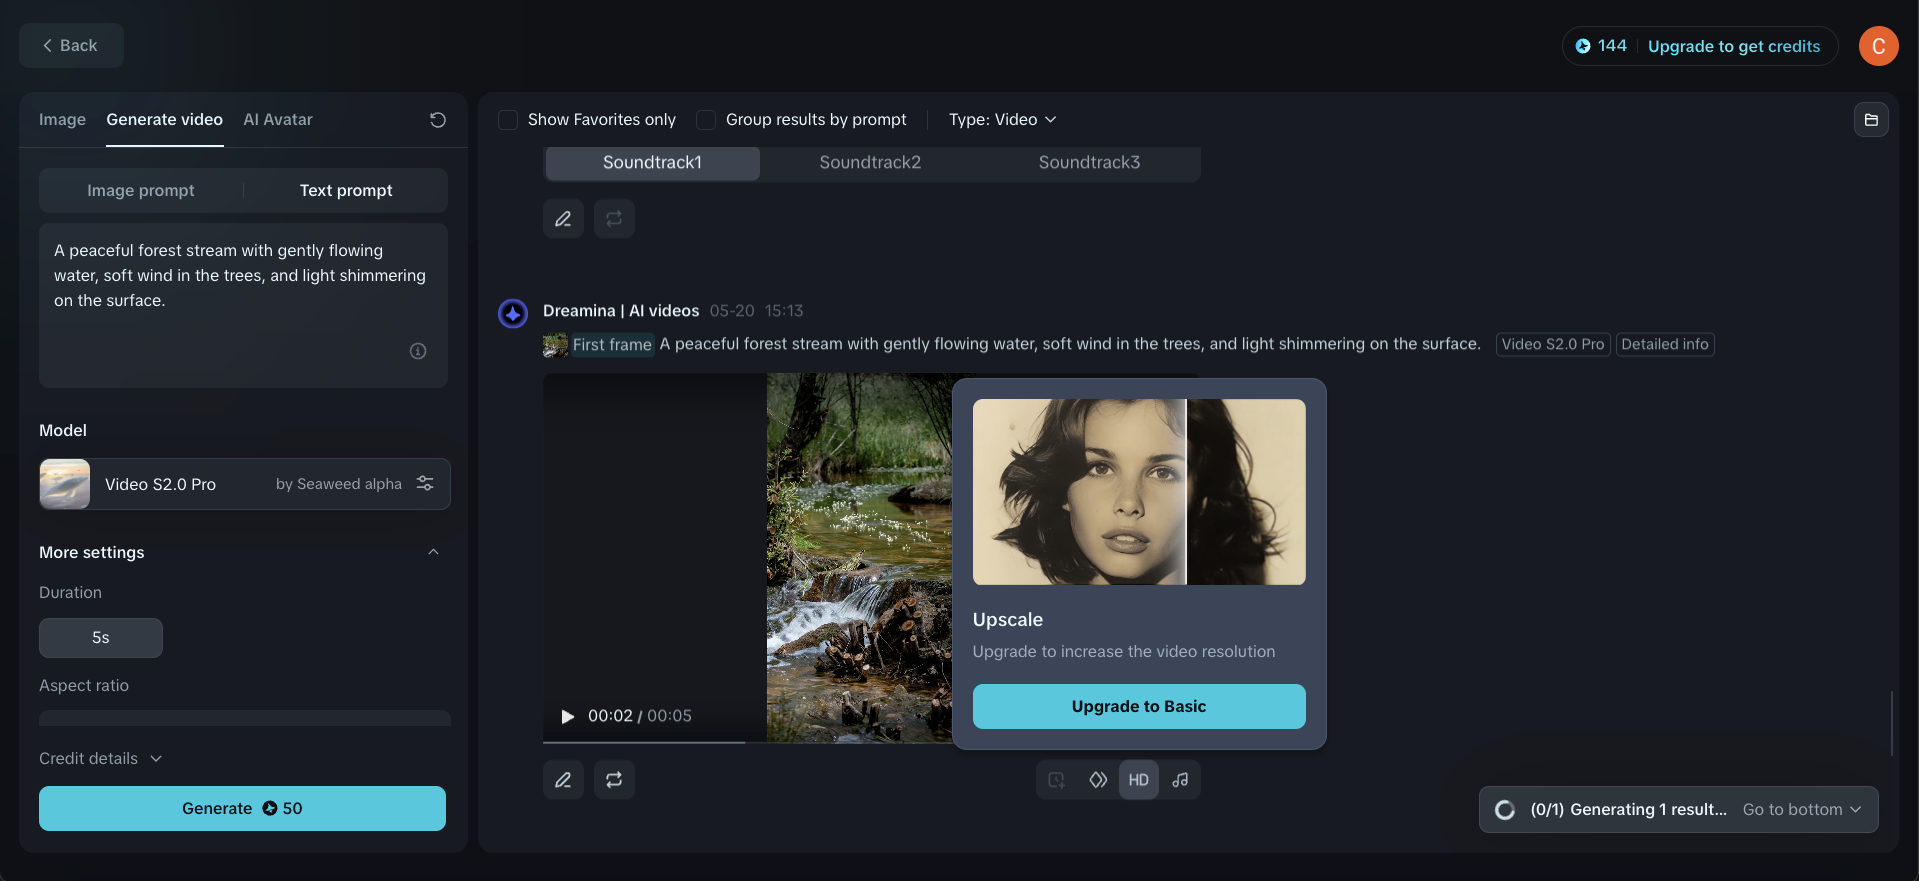Click the credits coin icon beside 144

(x=1583, y=46)
